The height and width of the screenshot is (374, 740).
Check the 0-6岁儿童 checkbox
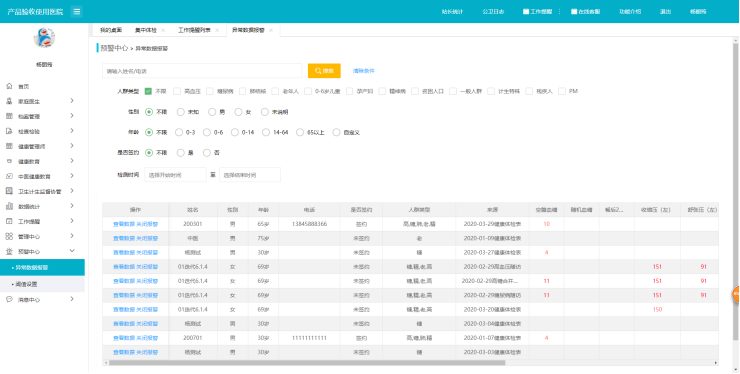click(x=308, y=91)
